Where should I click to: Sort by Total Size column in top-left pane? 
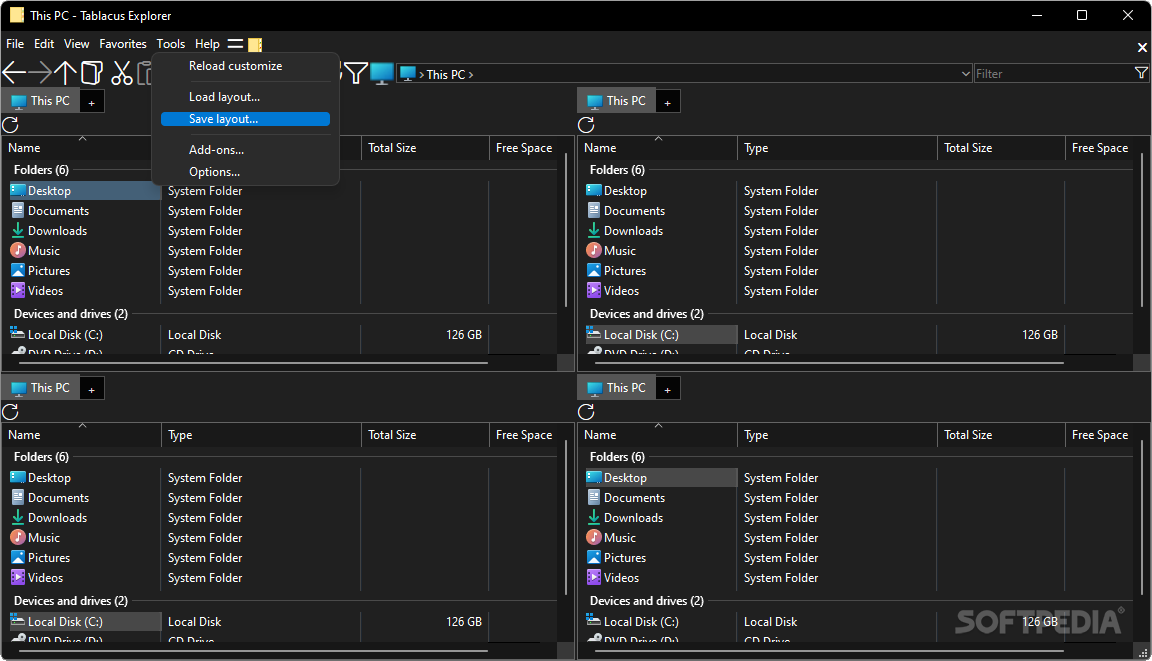click(x=425, y=148)
